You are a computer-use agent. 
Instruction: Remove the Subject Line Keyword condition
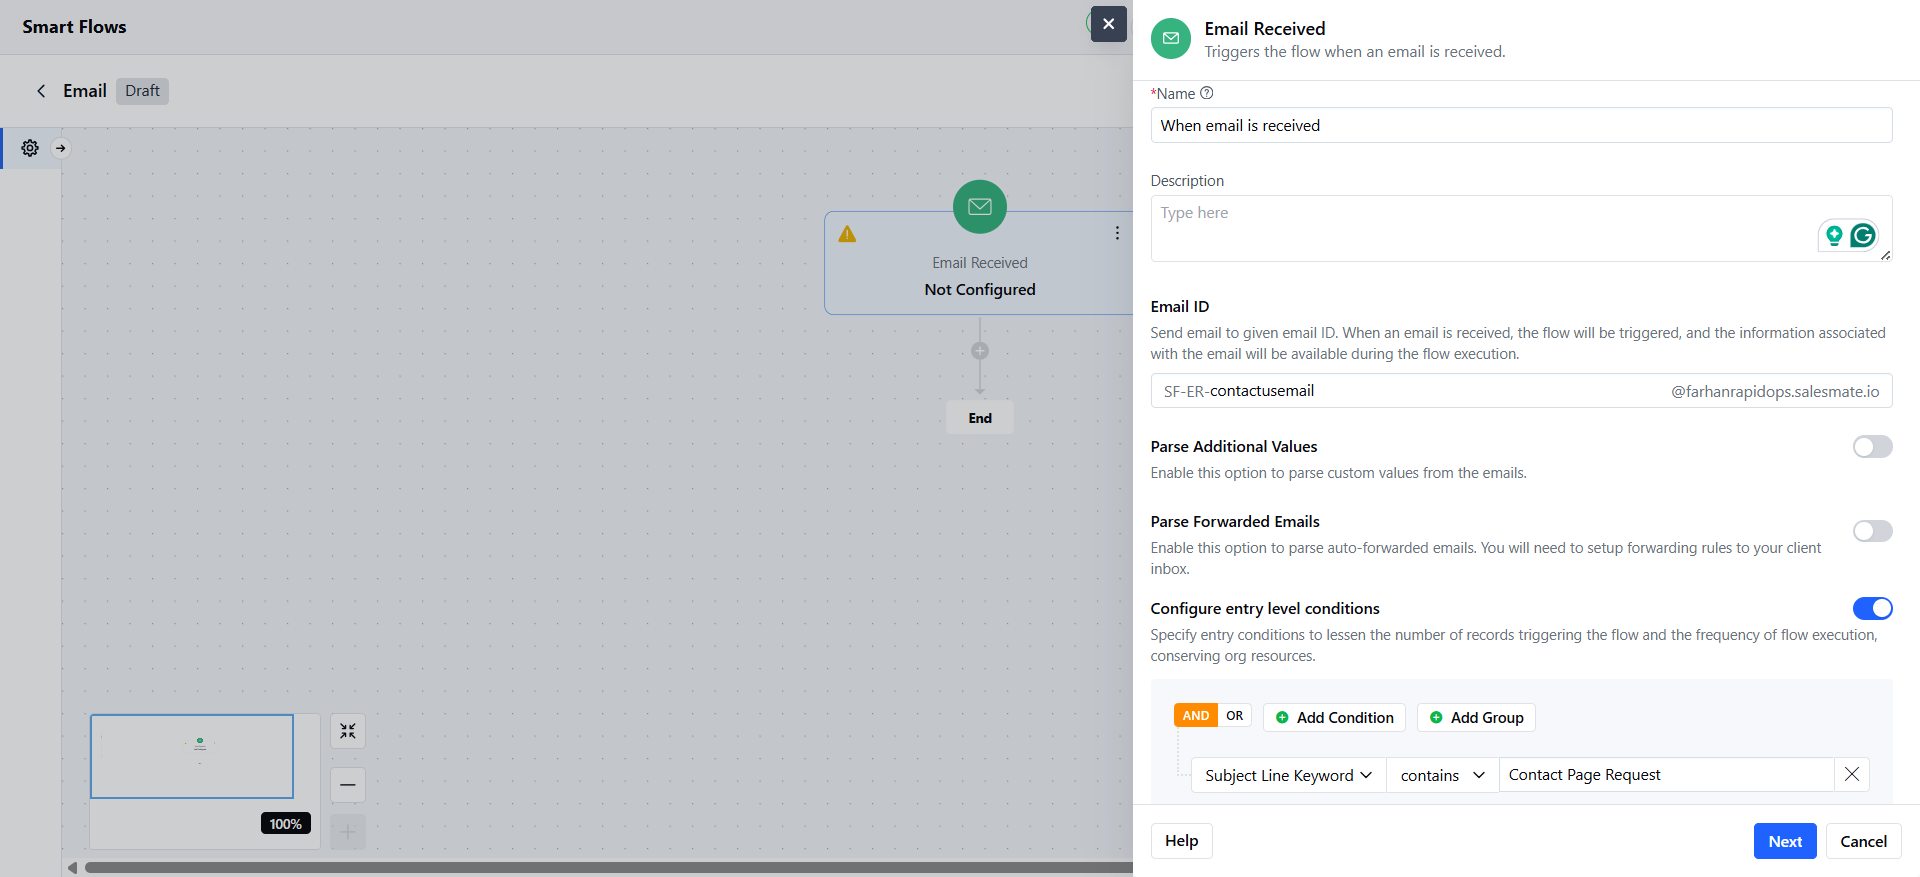coord(1852,774)
